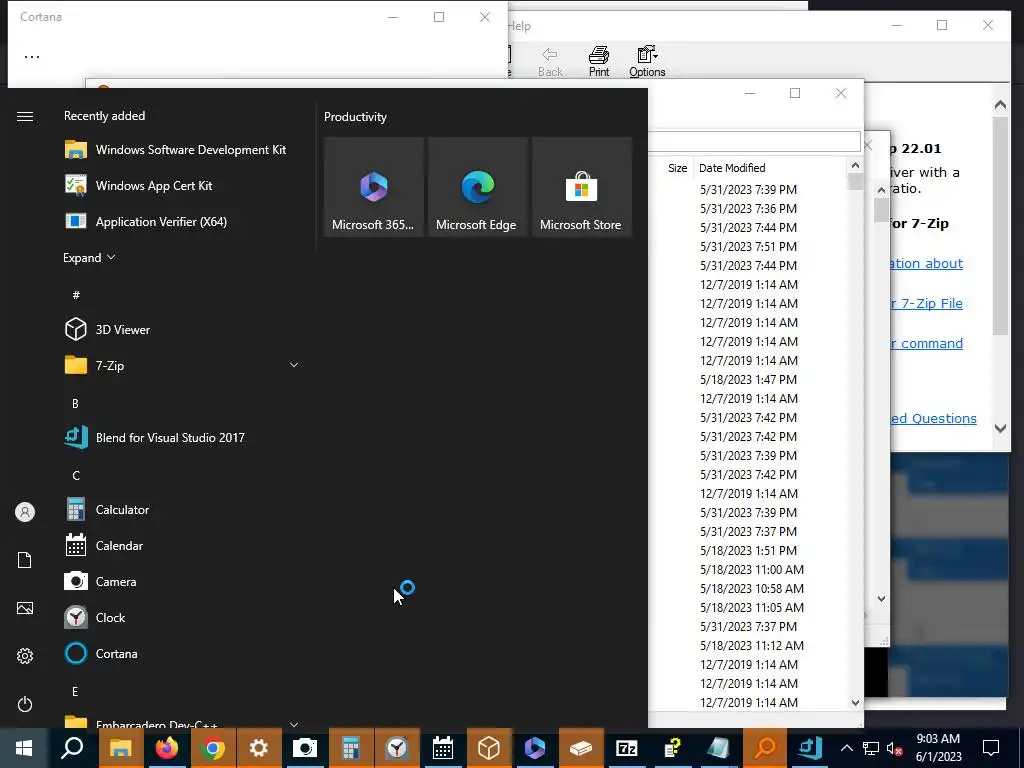
Task: Follow the 'ation about' help link
Action: pos(927,263)
